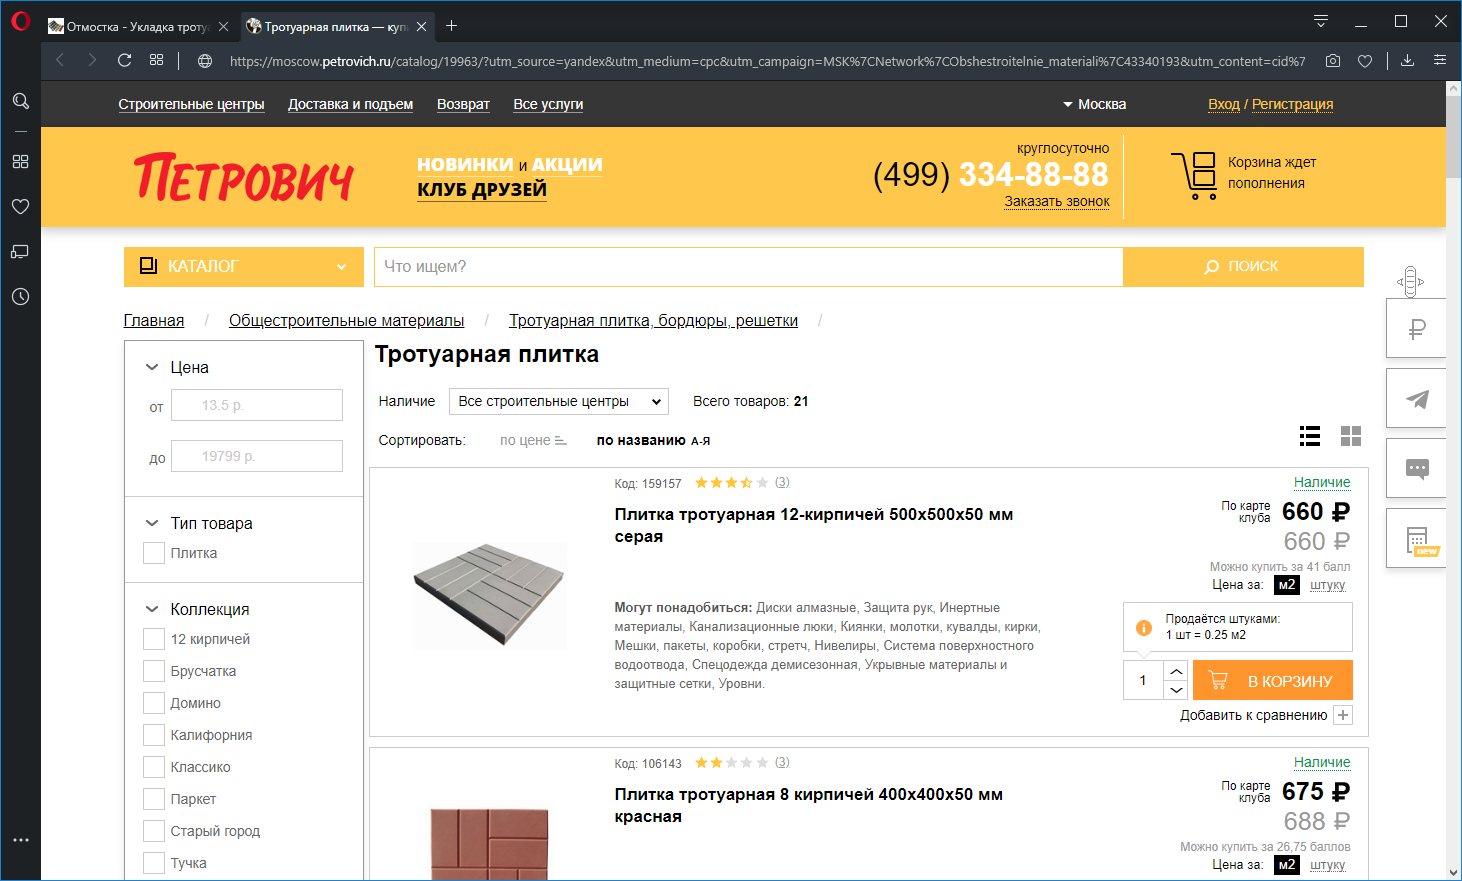Image resolution: width=1462 pixels, height=881 pixels.
Task: Open the Москва city selector
Action: pos(1095,104)
